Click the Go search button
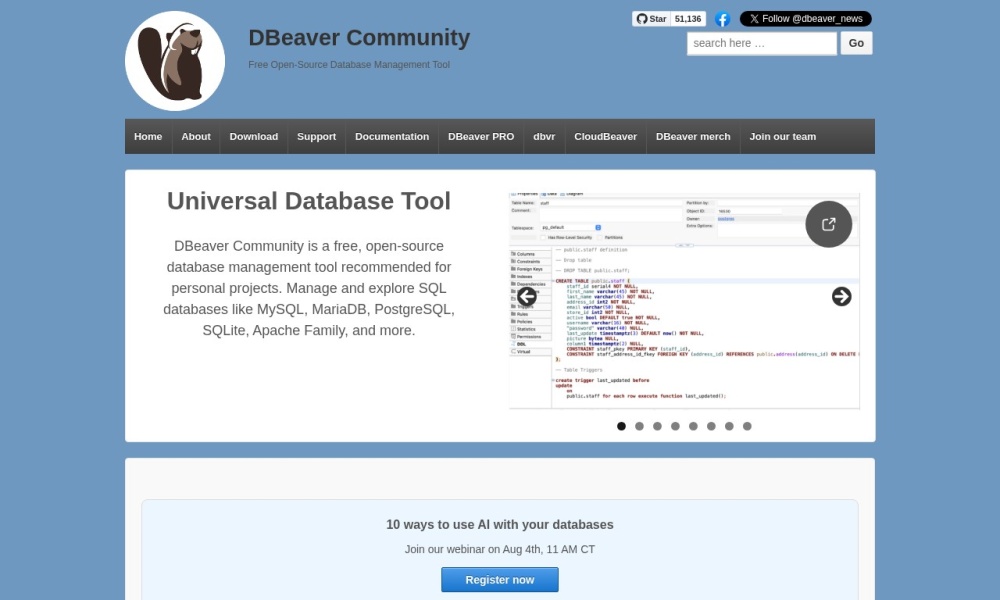Image resolution: width=1000 pixels, height=600 pixels. (856, 43)
